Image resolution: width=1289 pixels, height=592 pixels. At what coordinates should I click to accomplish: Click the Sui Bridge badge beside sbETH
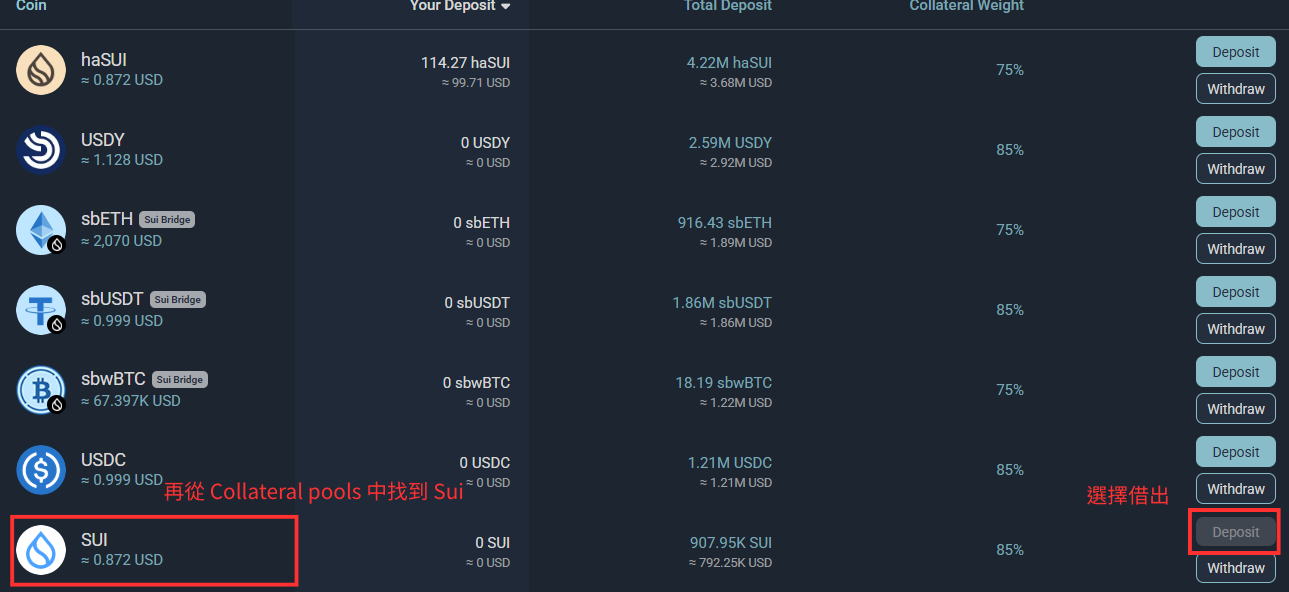pos(167,220)
